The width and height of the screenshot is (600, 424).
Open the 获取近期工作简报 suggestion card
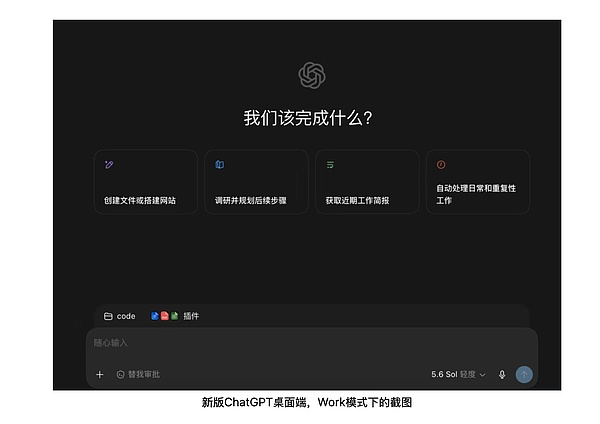[367, 181]
